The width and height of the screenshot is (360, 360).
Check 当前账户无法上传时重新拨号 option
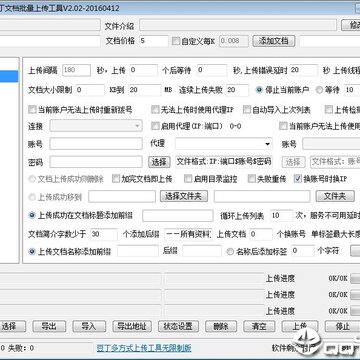tap(32, 109)
